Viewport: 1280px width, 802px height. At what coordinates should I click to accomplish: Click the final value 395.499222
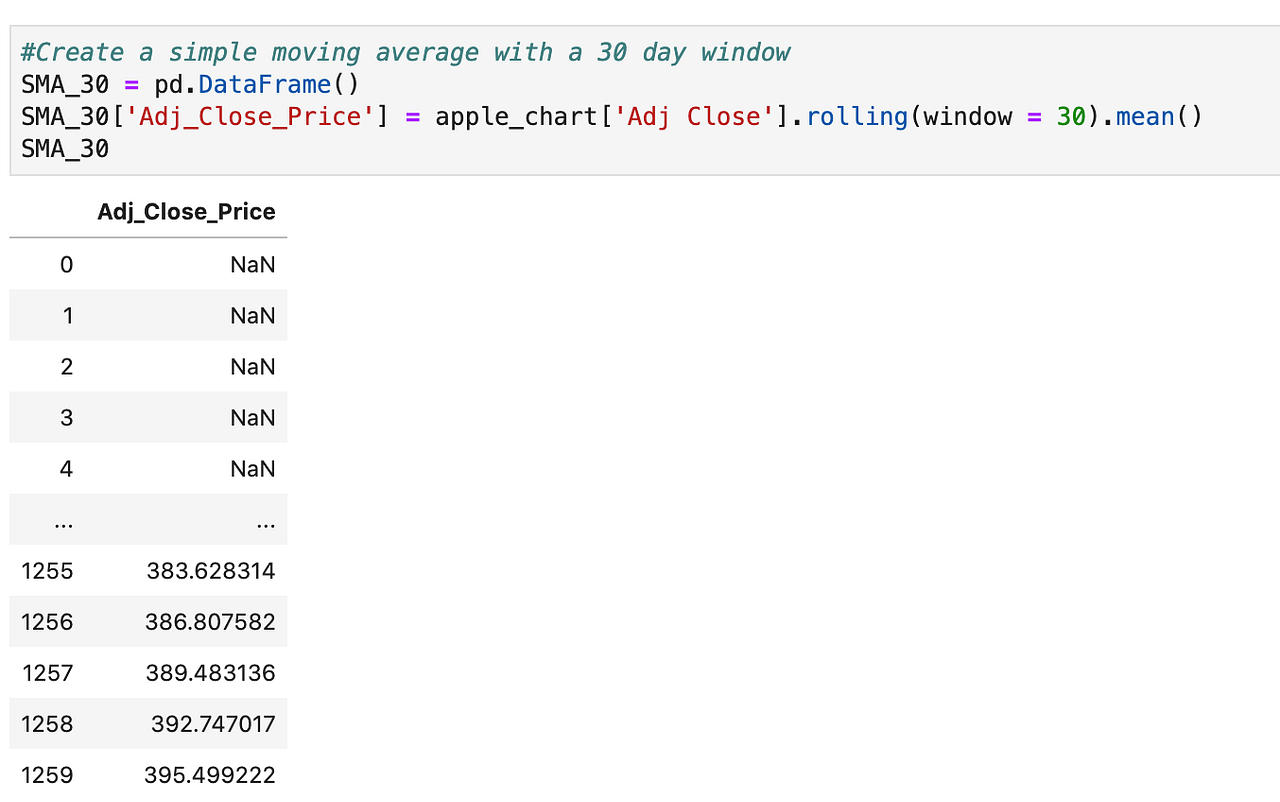(210, 774)
